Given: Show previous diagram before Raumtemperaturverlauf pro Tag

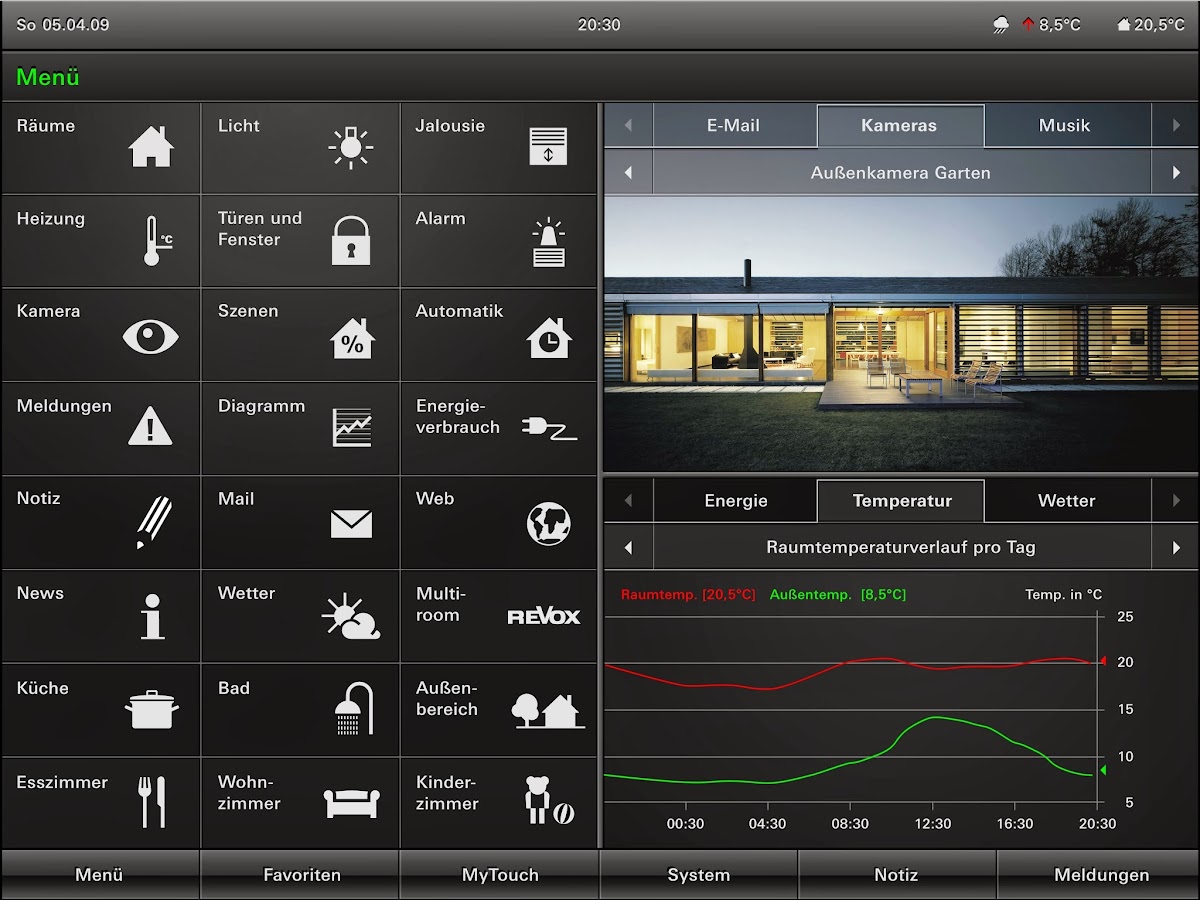Looking at the screenshot, I should tap(628, 548).
